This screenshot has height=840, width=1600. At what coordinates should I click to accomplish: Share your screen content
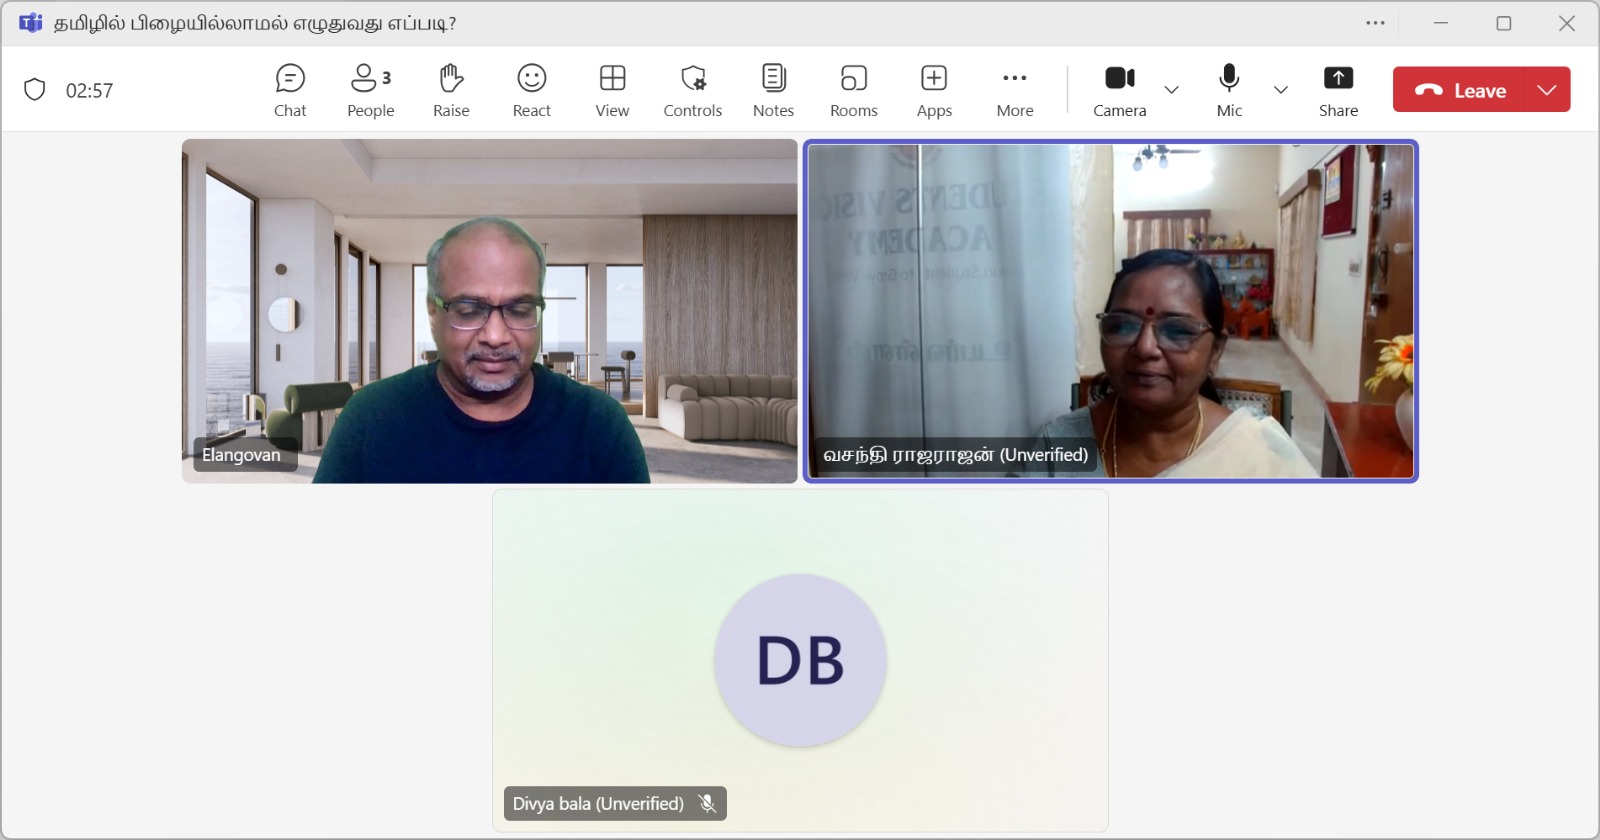tap(1338, 90)
